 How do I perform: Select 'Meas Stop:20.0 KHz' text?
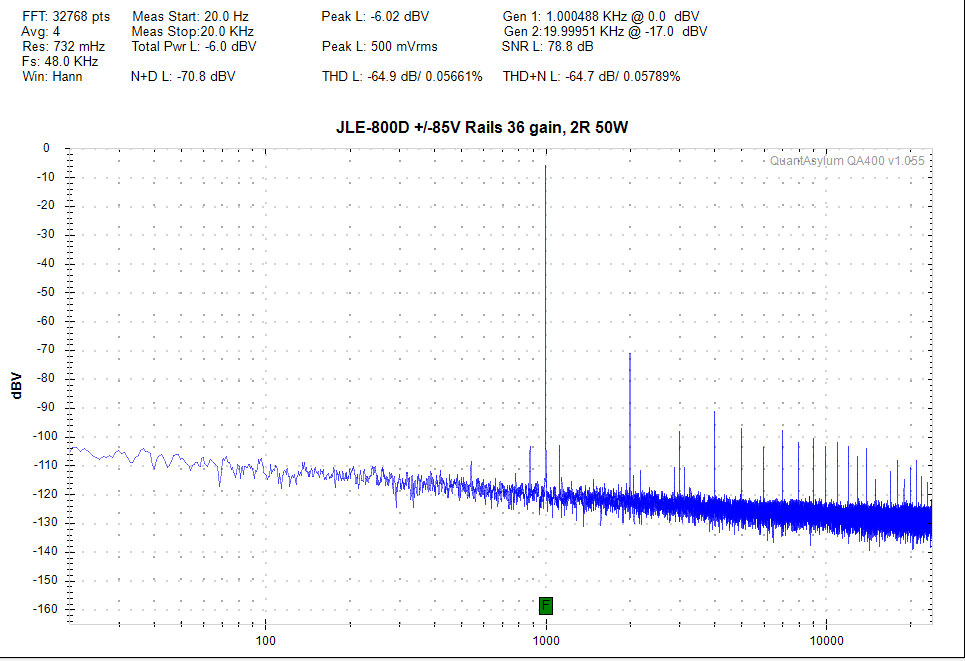[x=193, y=31]
